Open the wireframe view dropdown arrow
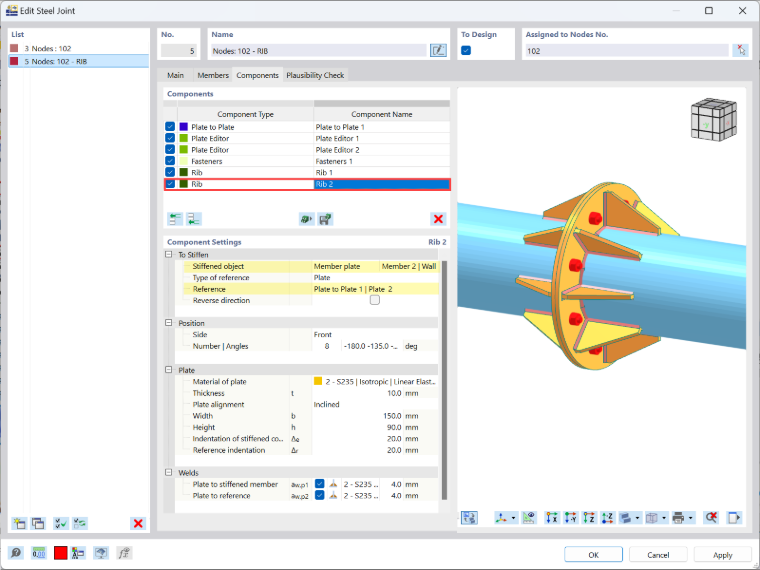 [x=664, y=518]
